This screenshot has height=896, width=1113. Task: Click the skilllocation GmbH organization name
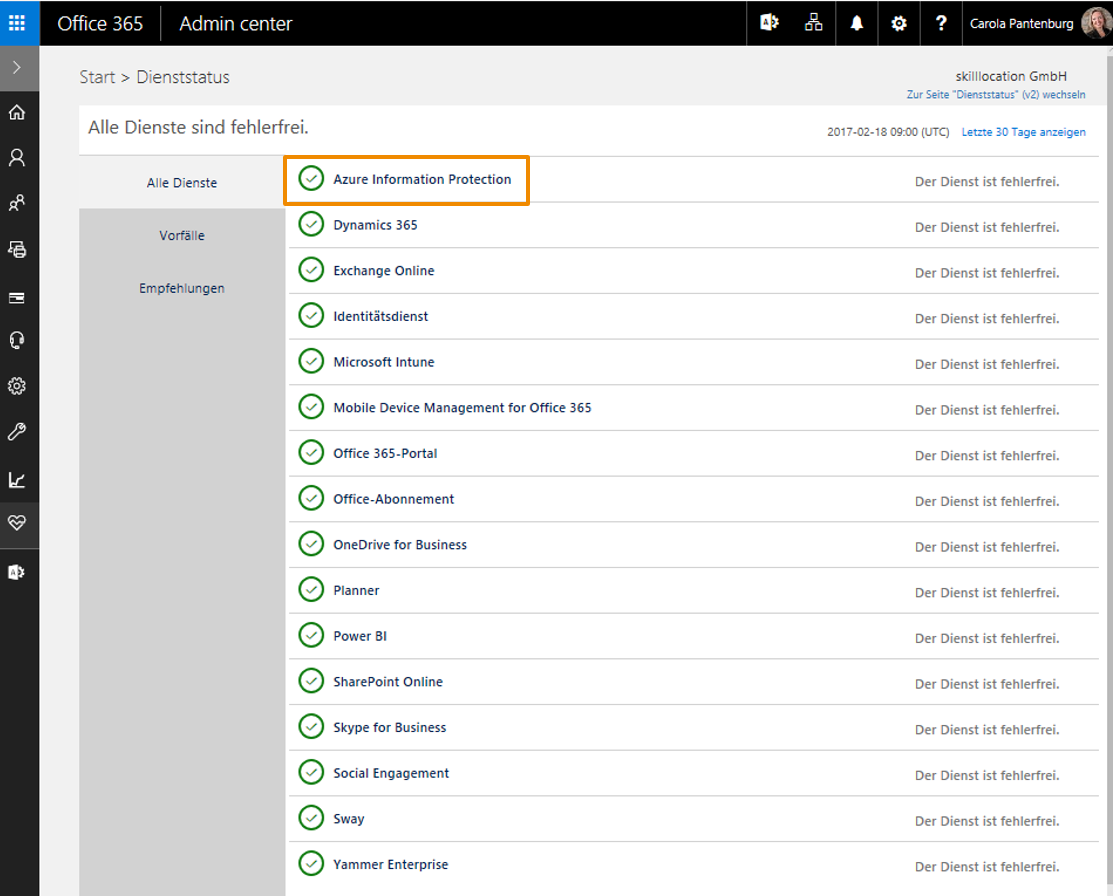1011,76
